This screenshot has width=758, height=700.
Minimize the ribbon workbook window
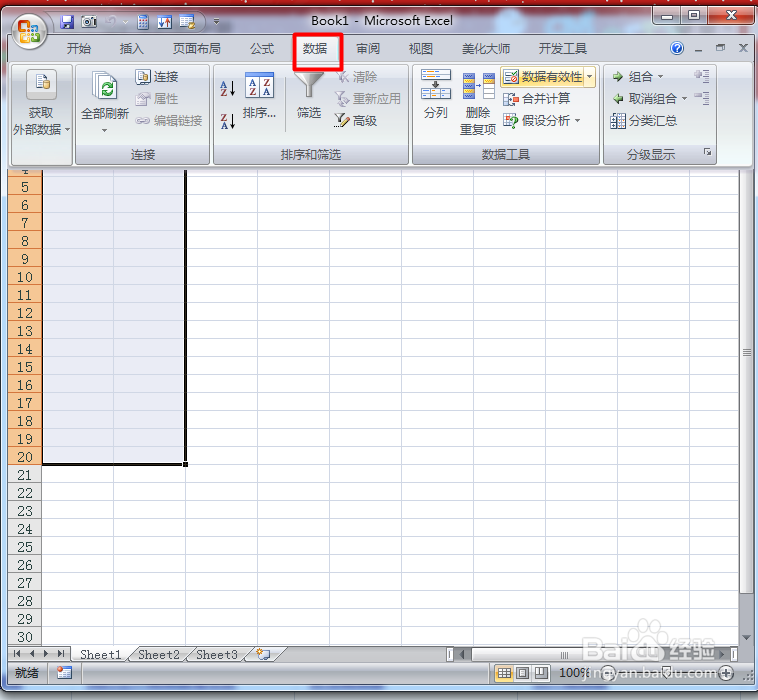pyautogui.click(x=698, y=48)
